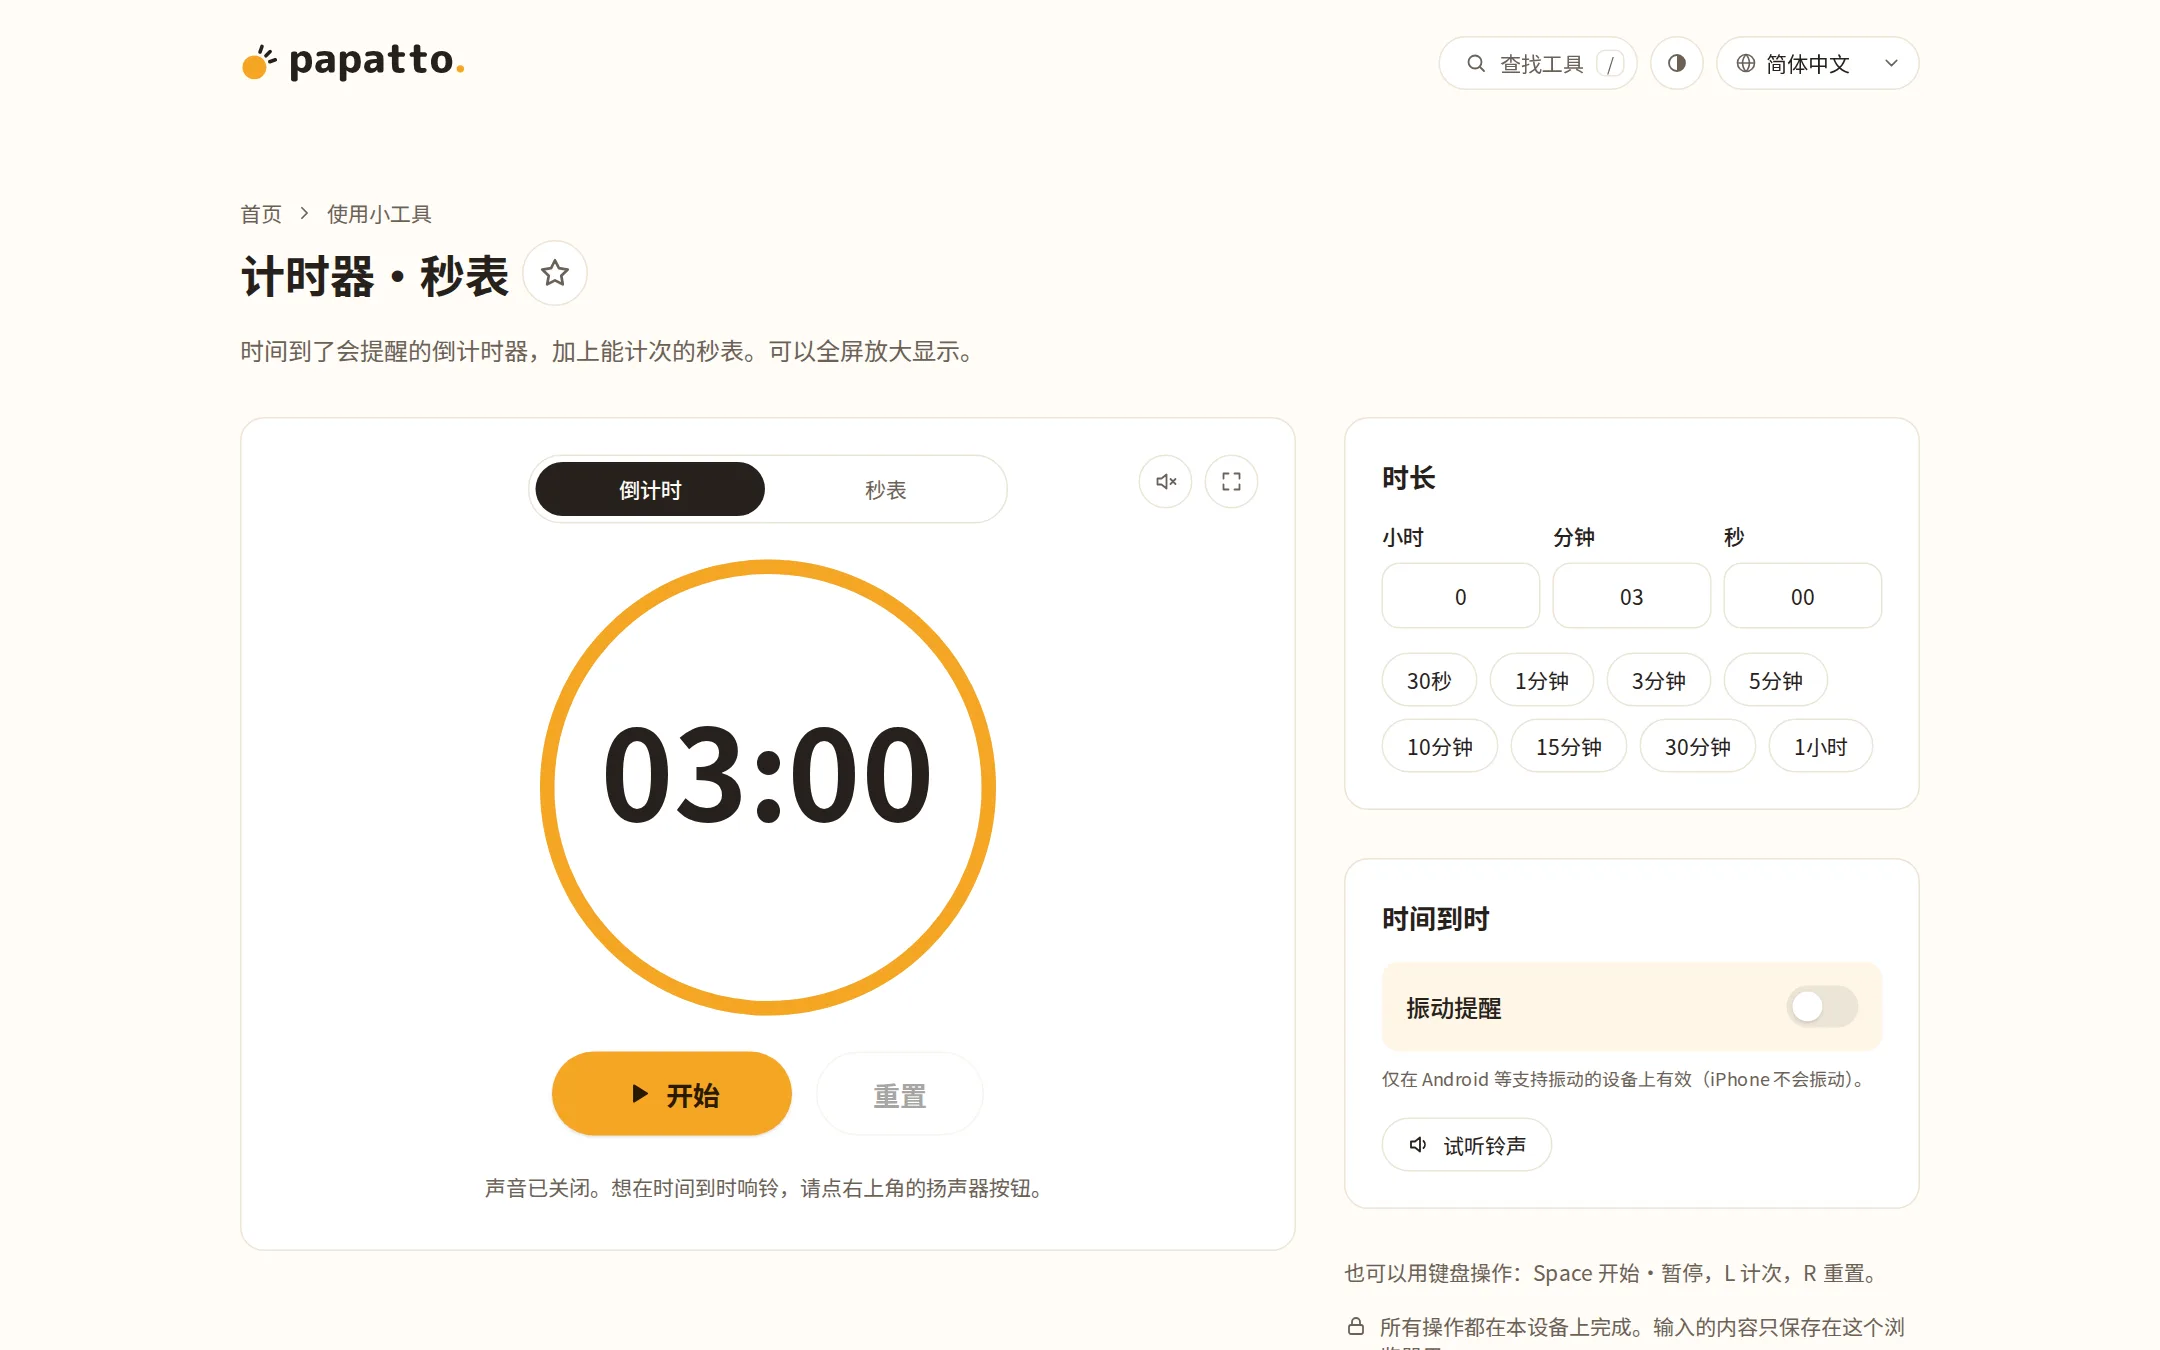2160x1350 pixels.
Task: Add page to favorites with star icon
Action: (555, 273)
